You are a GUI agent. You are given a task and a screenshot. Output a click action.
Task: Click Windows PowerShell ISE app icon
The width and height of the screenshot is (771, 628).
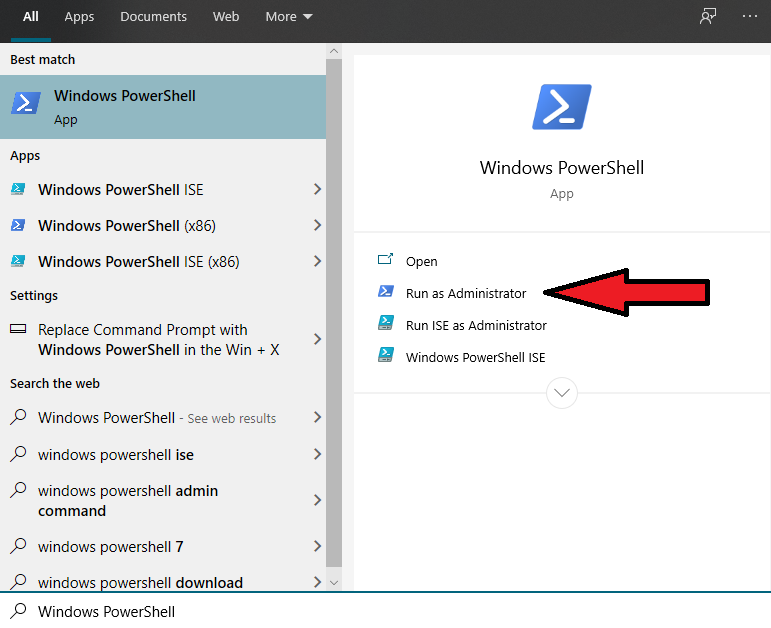click(18, 189)
